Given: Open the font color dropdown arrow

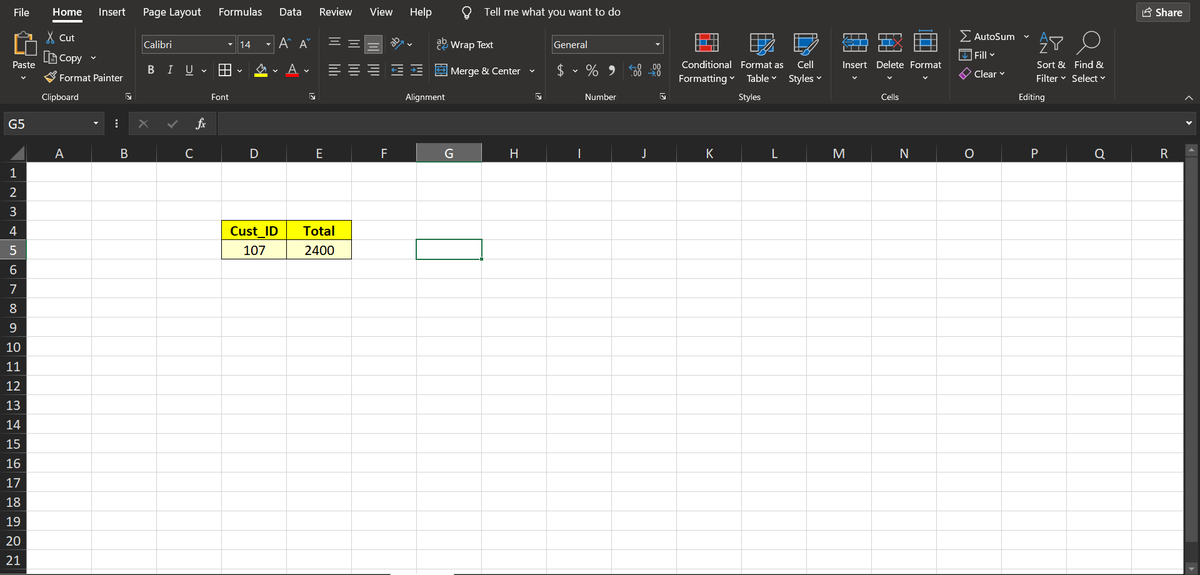Looking at the screenshot, I should point(306,71).
